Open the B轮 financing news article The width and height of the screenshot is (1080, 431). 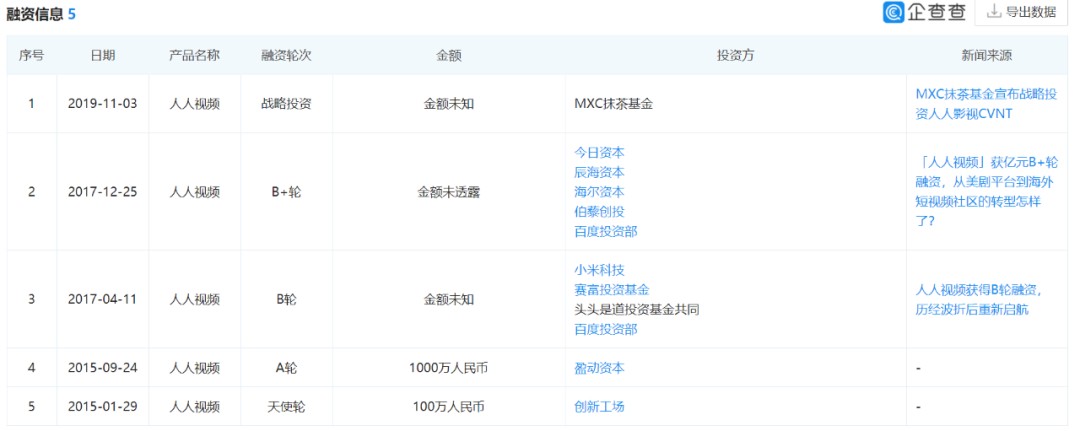pyautogui.click(x=978, y=299)
